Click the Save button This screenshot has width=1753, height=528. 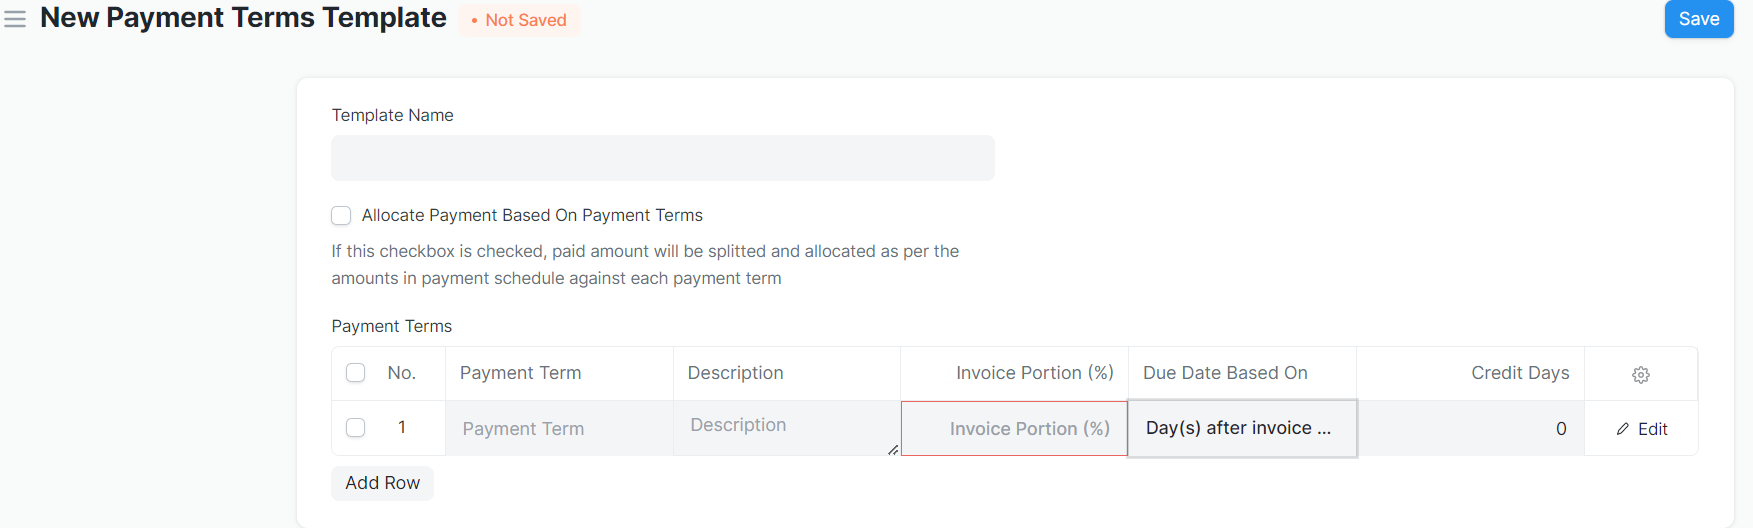click(1698, 19)
